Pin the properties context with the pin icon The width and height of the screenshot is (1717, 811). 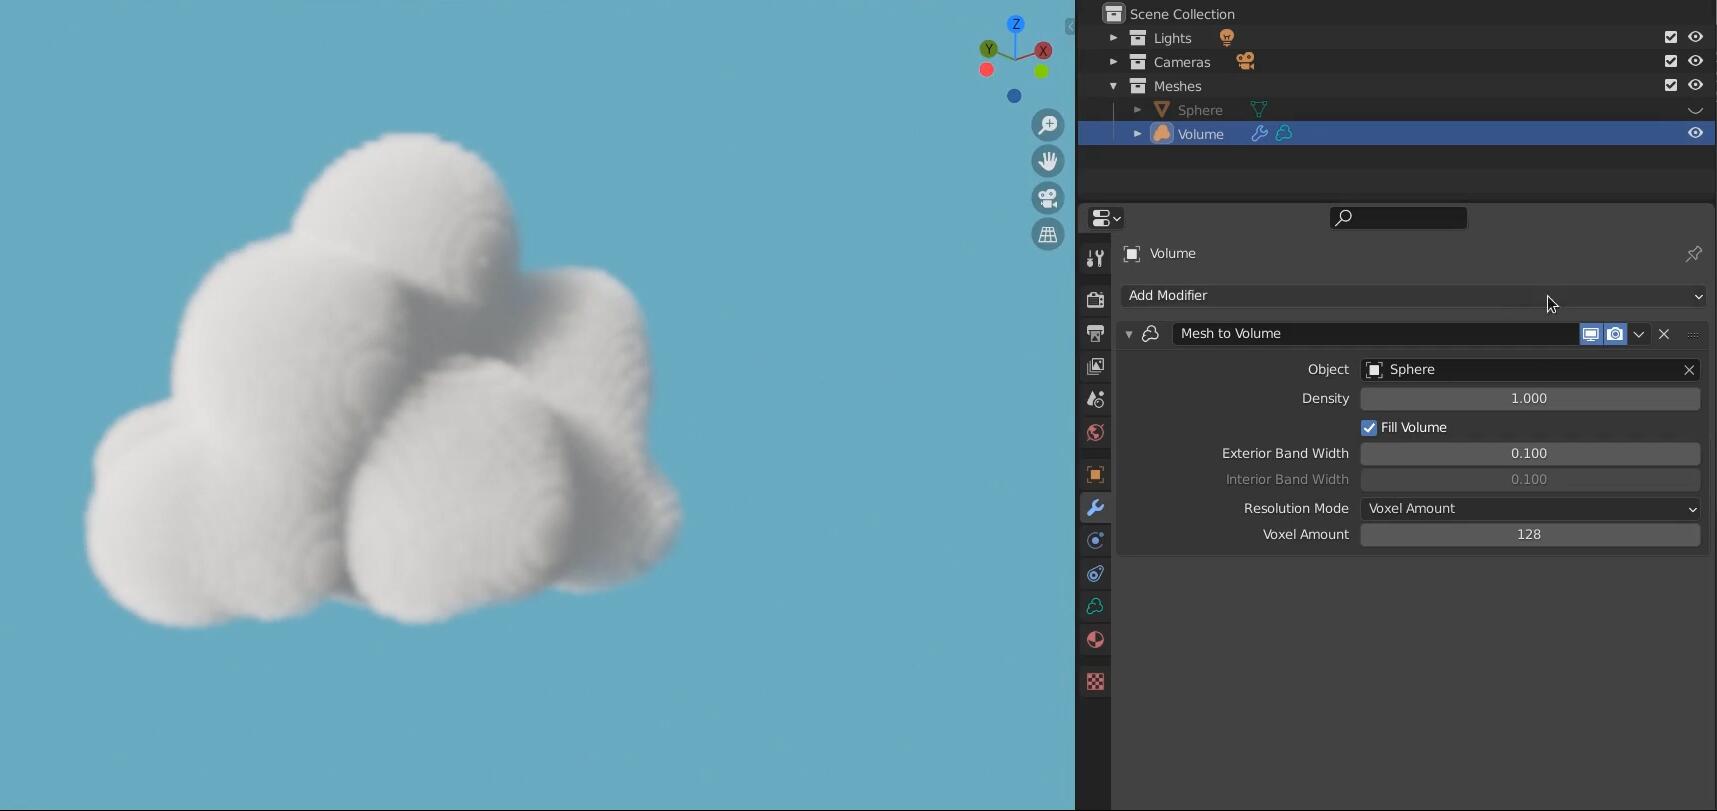tap(1693, 254)
